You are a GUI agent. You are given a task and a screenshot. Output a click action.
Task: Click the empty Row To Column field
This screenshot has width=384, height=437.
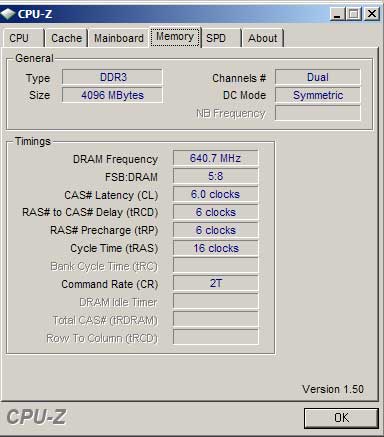pos(216,338)
